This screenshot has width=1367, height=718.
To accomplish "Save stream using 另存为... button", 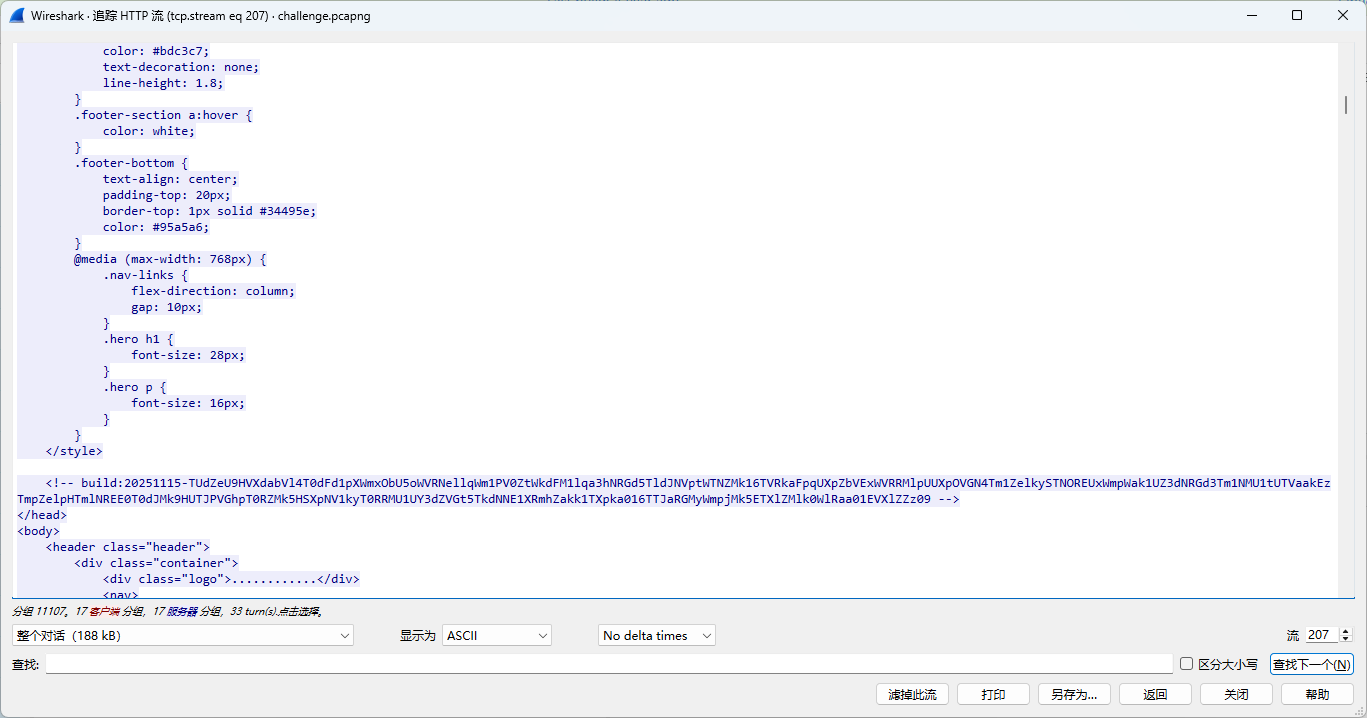I will (x=1074, y=694).
